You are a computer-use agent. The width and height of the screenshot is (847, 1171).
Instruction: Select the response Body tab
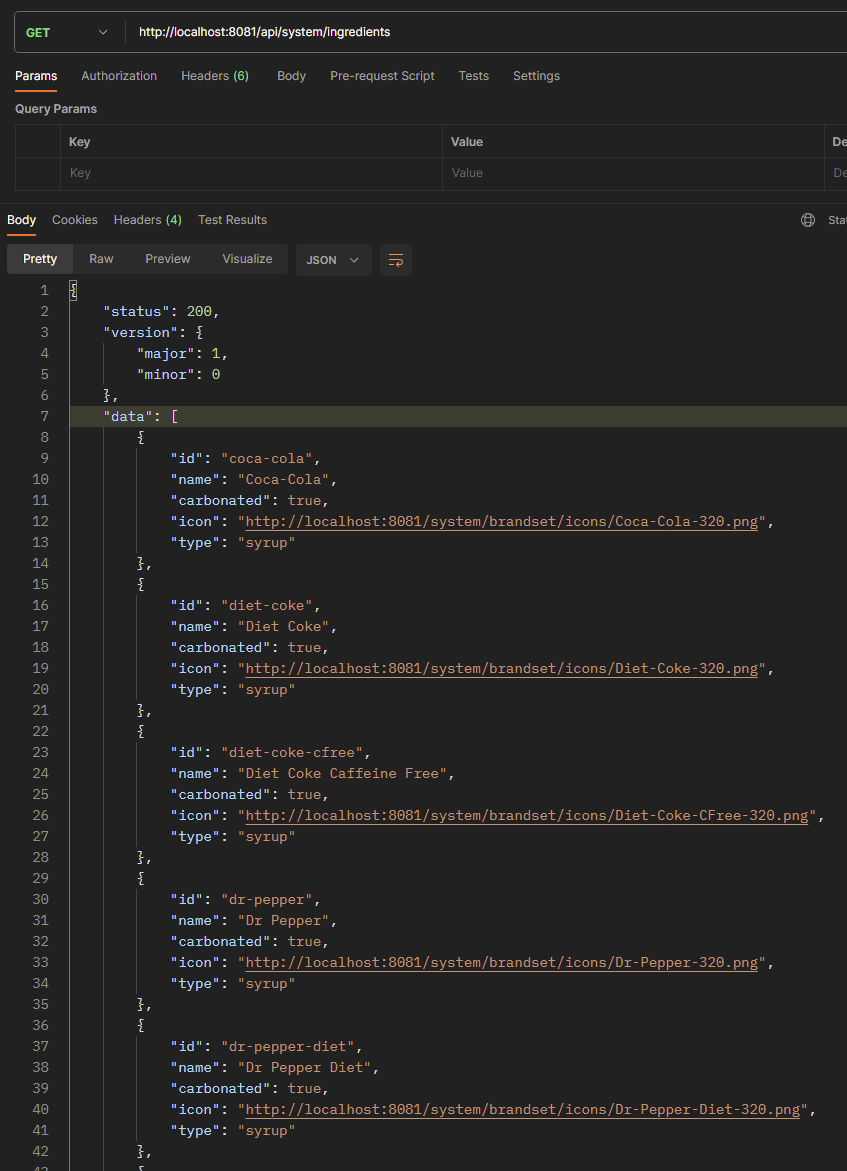pos(22,220)
